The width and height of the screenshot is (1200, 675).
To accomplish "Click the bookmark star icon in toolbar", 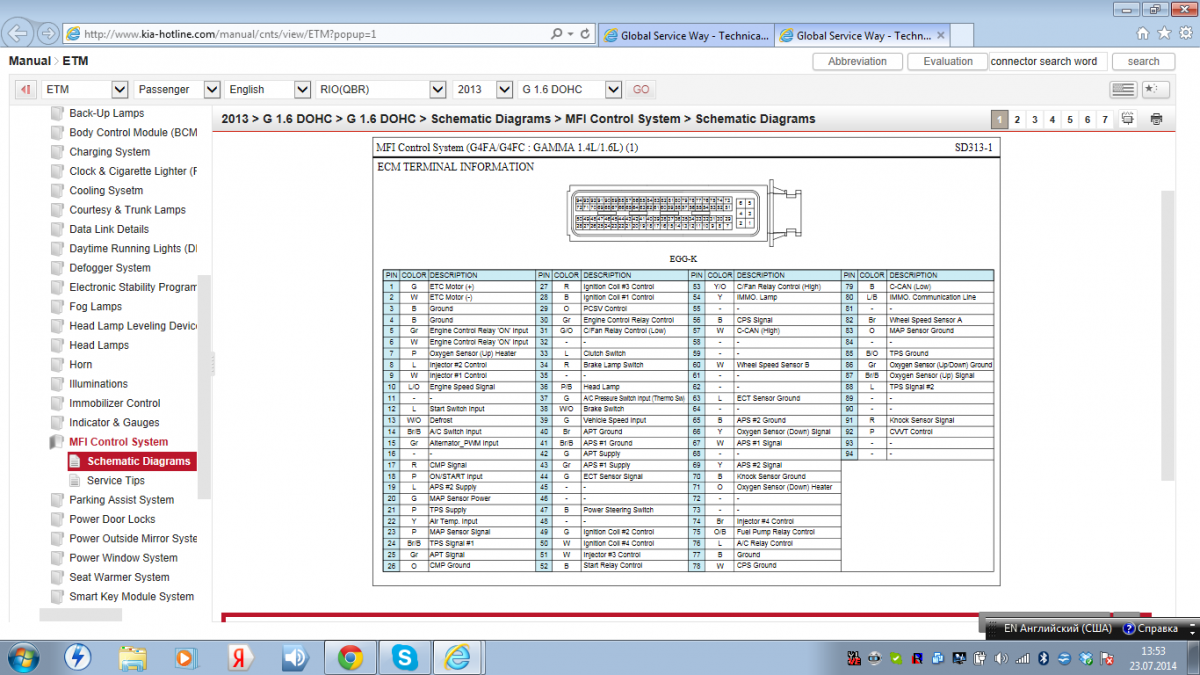I will pos(1154,89).
